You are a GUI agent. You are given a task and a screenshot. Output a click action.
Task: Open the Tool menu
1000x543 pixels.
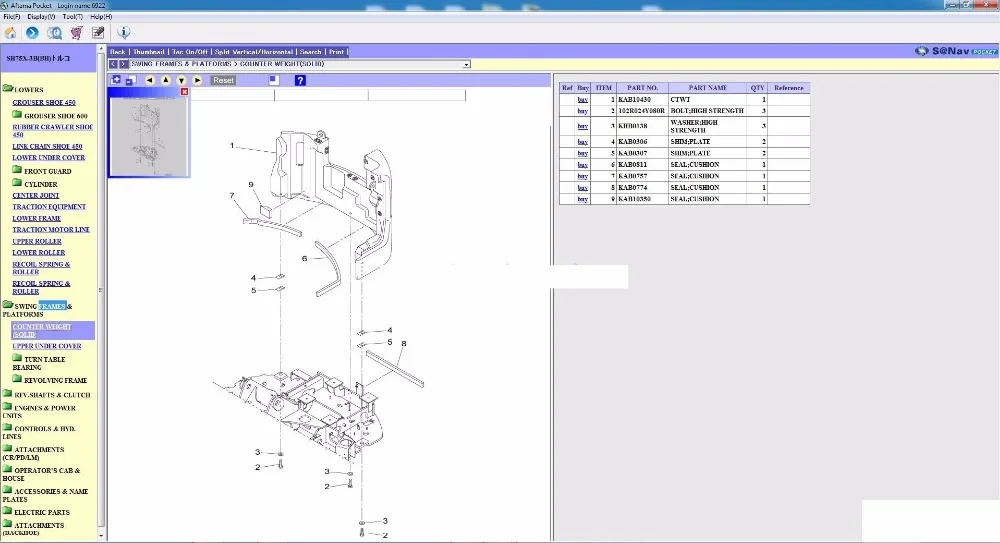[x=73, y=17]
